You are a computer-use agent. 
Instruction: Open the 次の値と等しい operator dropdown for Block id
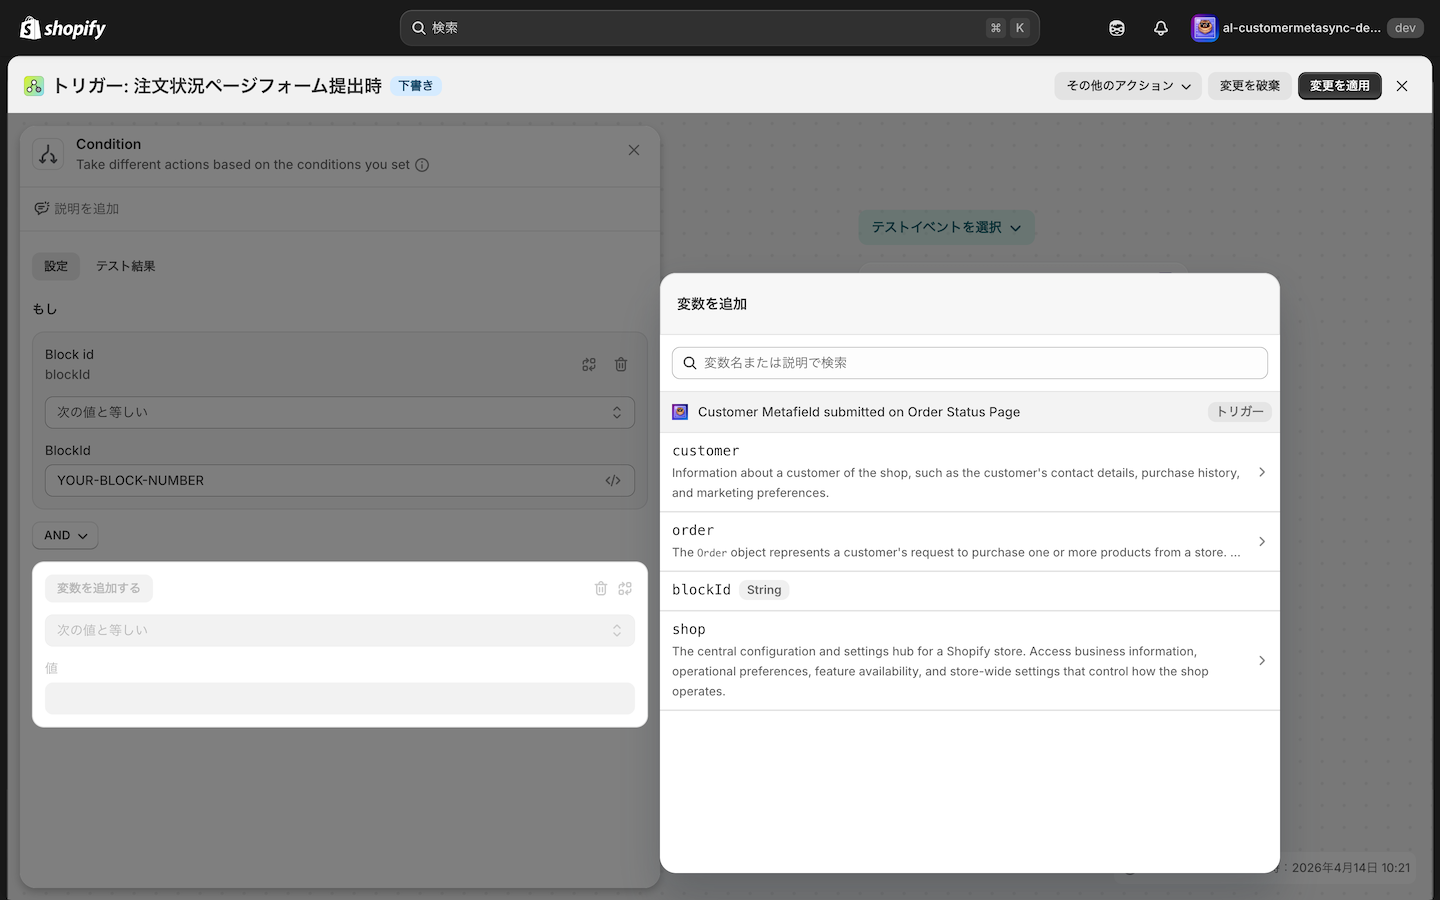coord(340,412)
